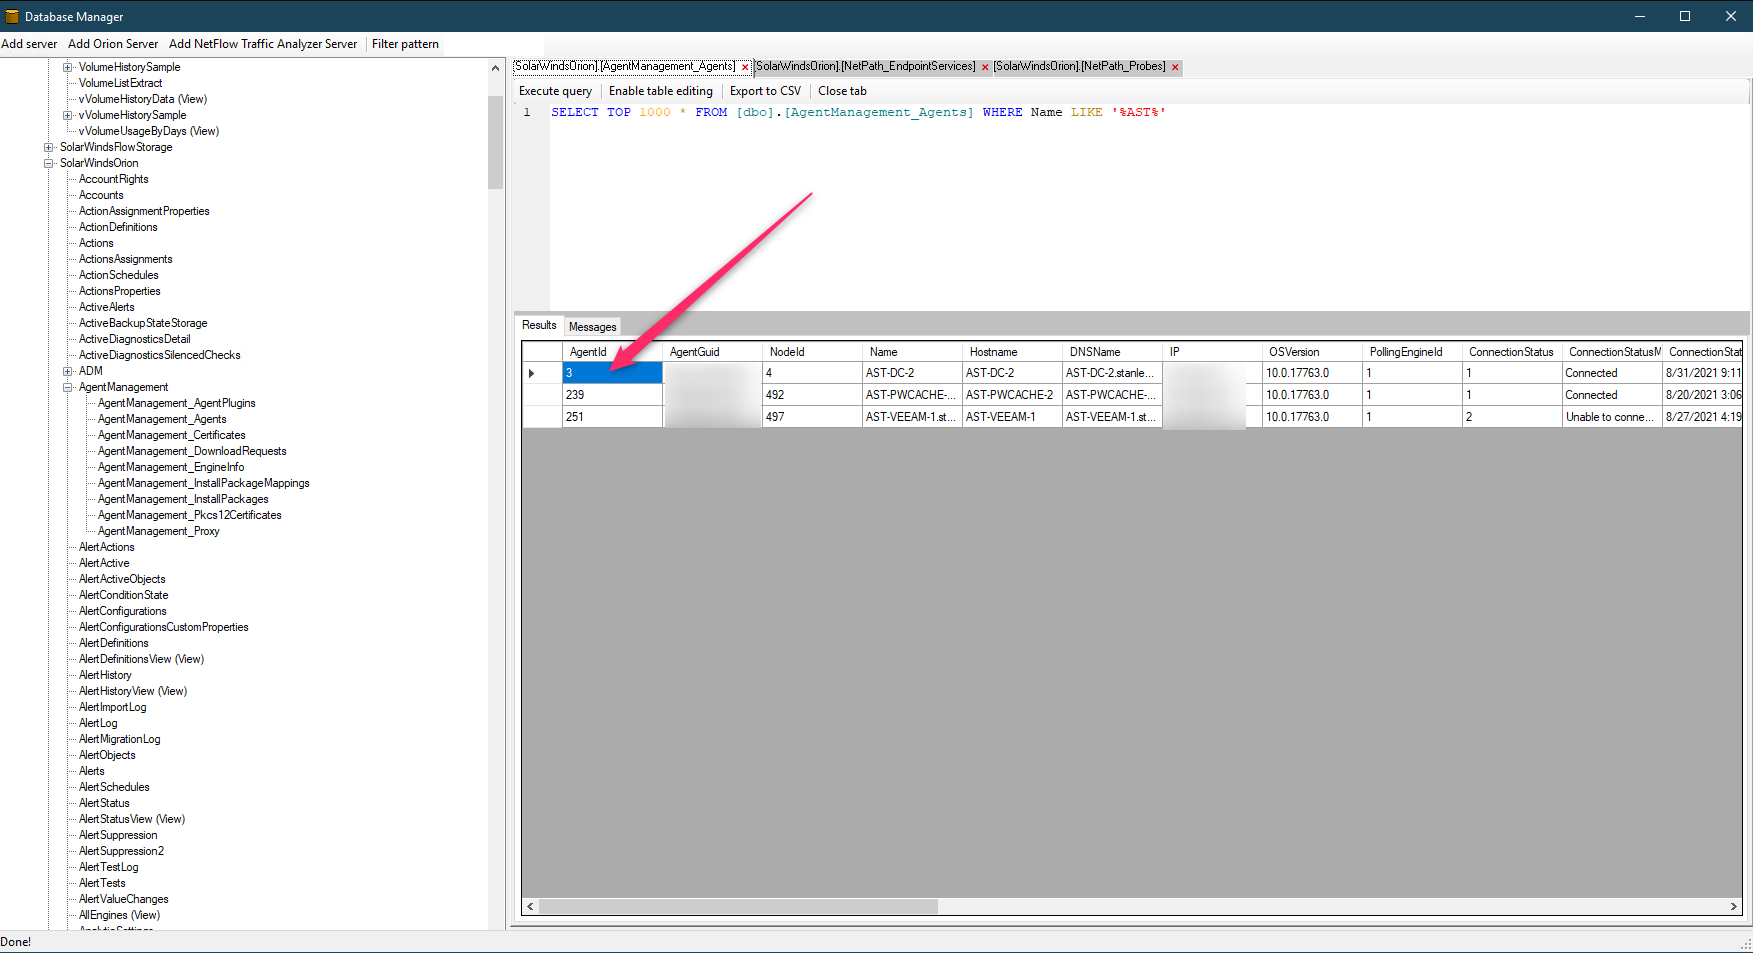Click the Close tab button
The height and width of the screenshot is (953, 1753).
coord(842,91)
